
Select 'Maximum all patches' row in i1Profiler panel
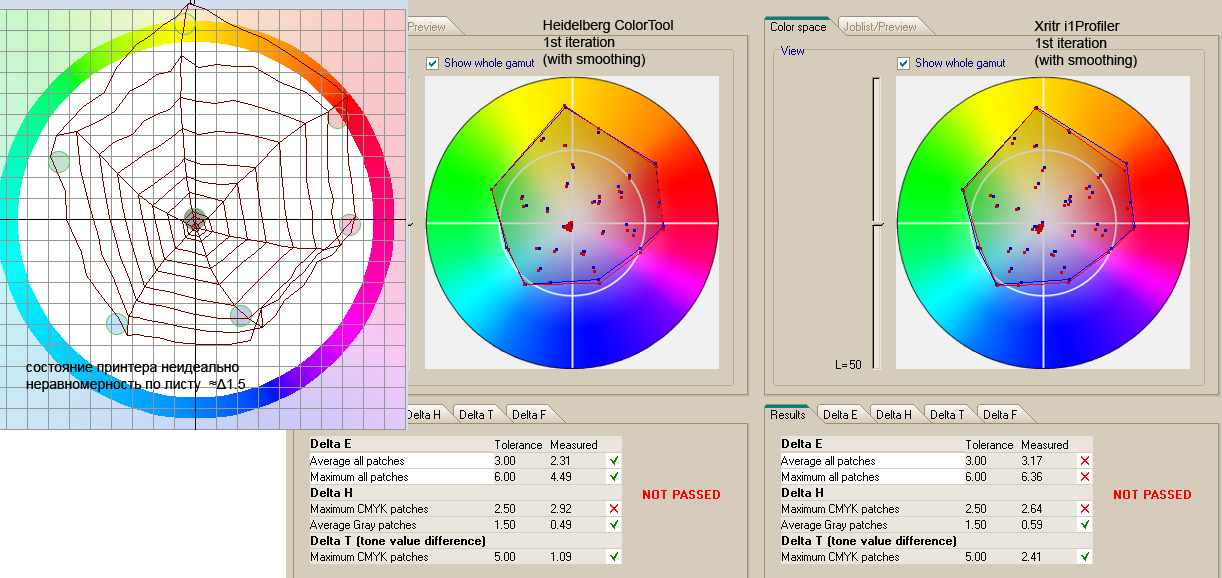tap(935, 477)
